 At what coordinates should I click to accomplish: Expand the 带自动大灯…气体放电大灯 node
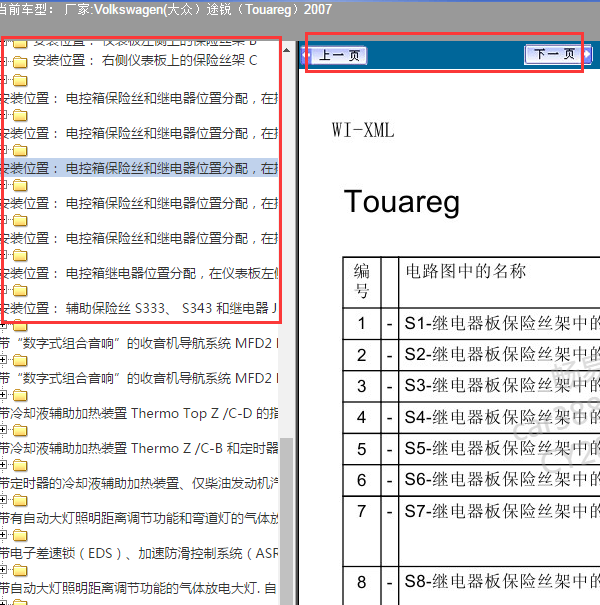[x=3, y=571]
